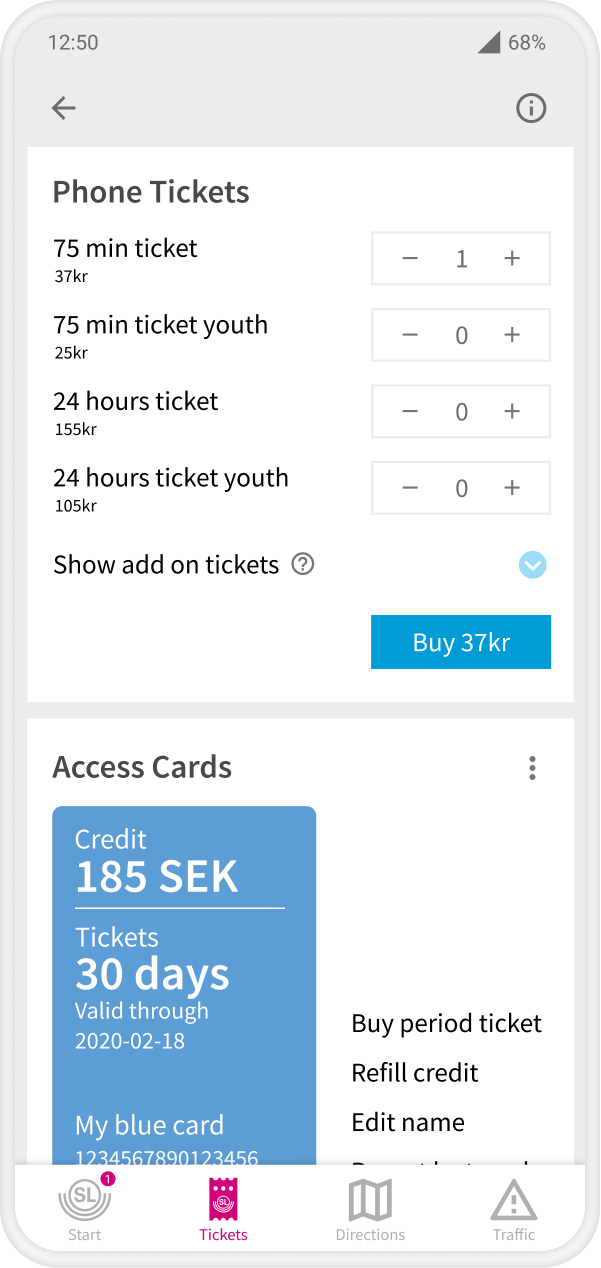Screen dimensions: 601x1268
Task: Open the Traffic warning icon
Action: coord(514,1203)
